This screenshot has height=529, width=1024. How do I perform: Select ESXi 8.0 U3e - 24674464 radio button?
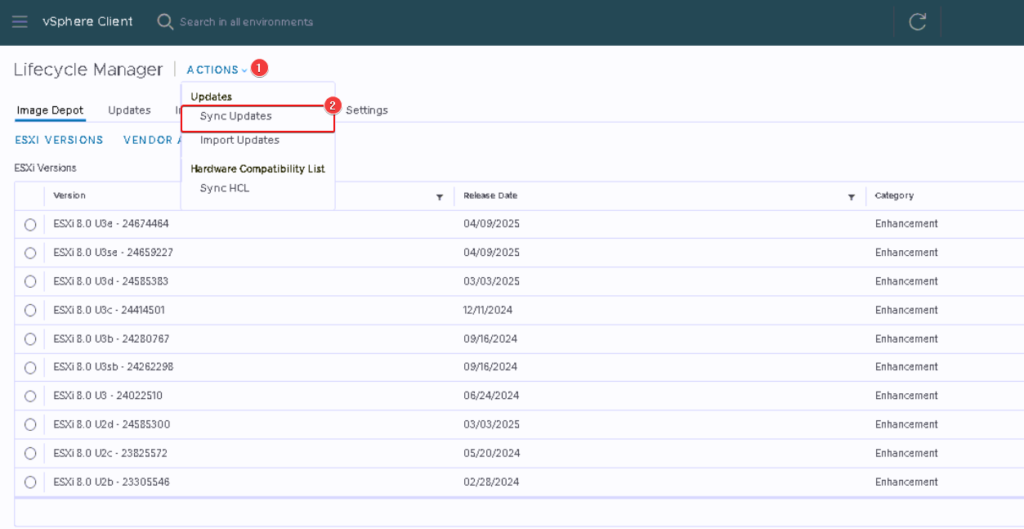[30, 225]
